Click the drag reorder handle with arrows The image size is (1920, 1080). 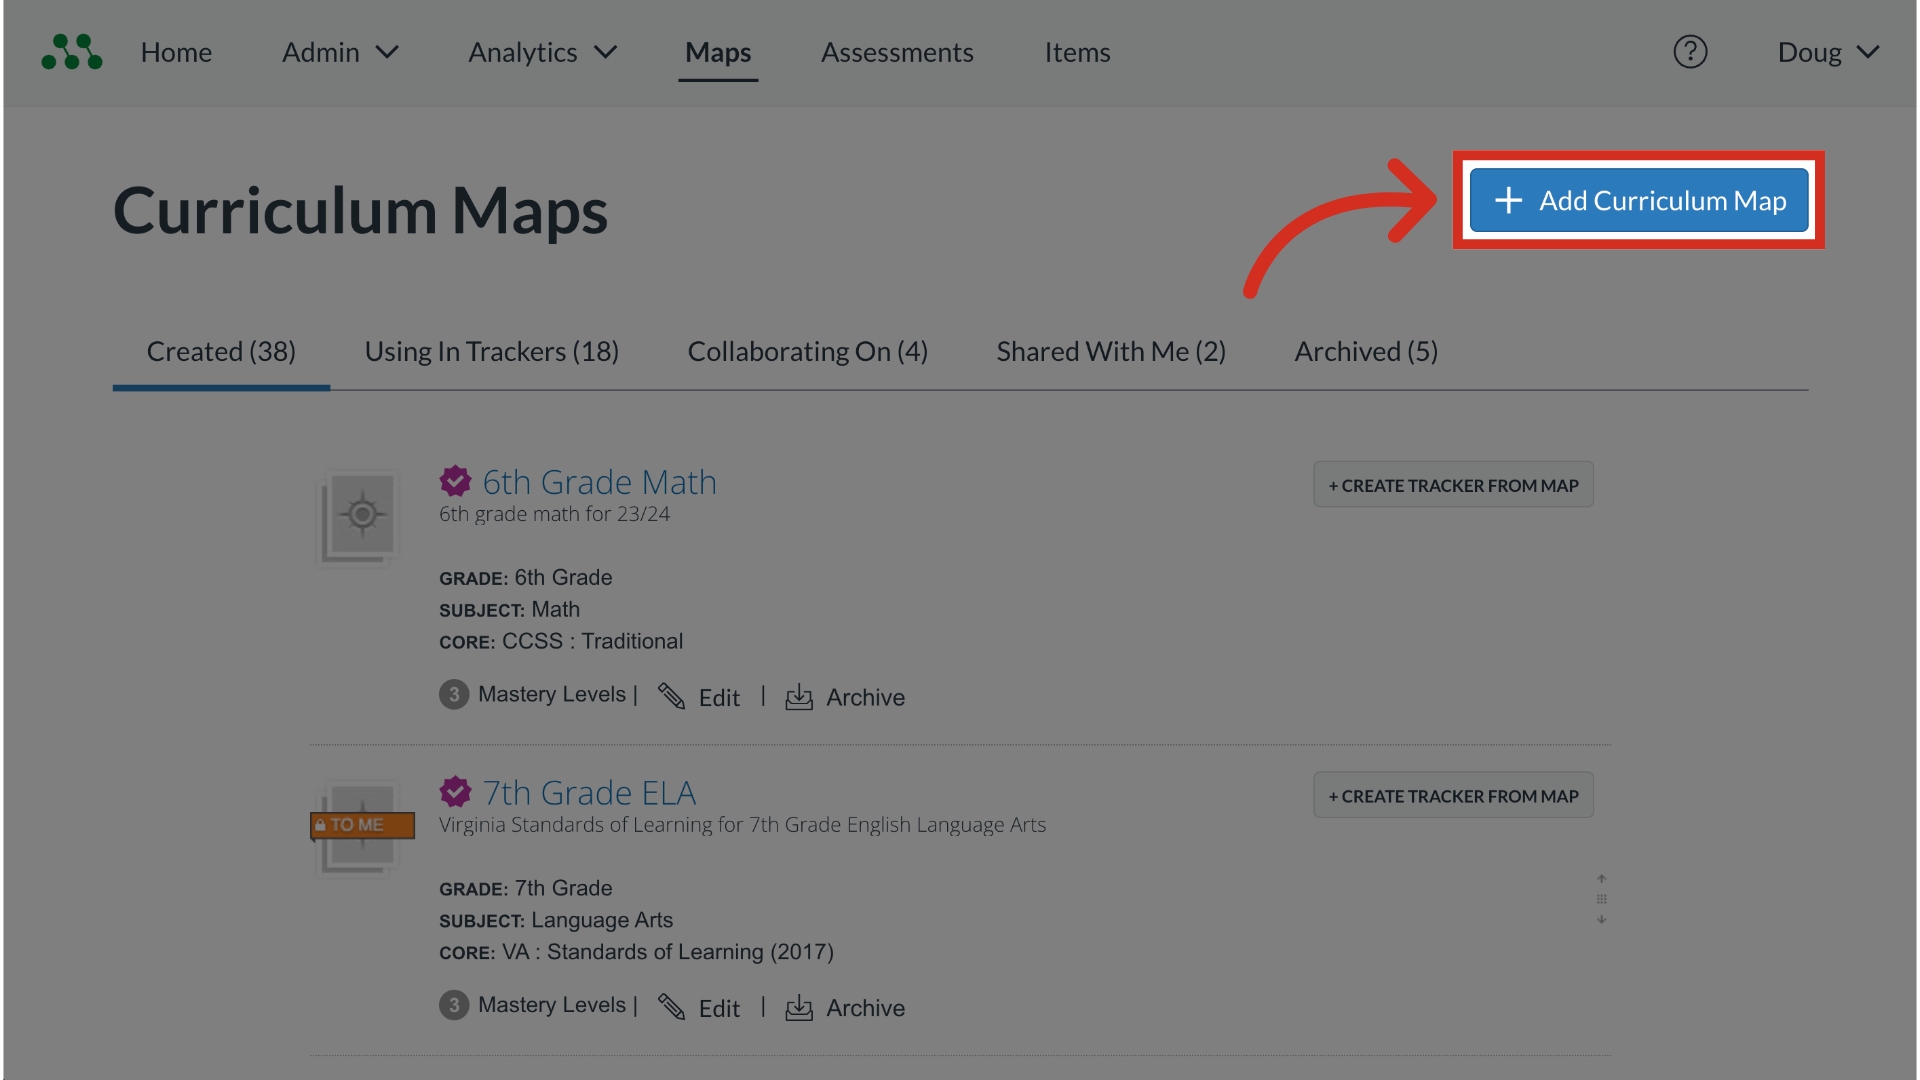click(x=1601, y=899)
